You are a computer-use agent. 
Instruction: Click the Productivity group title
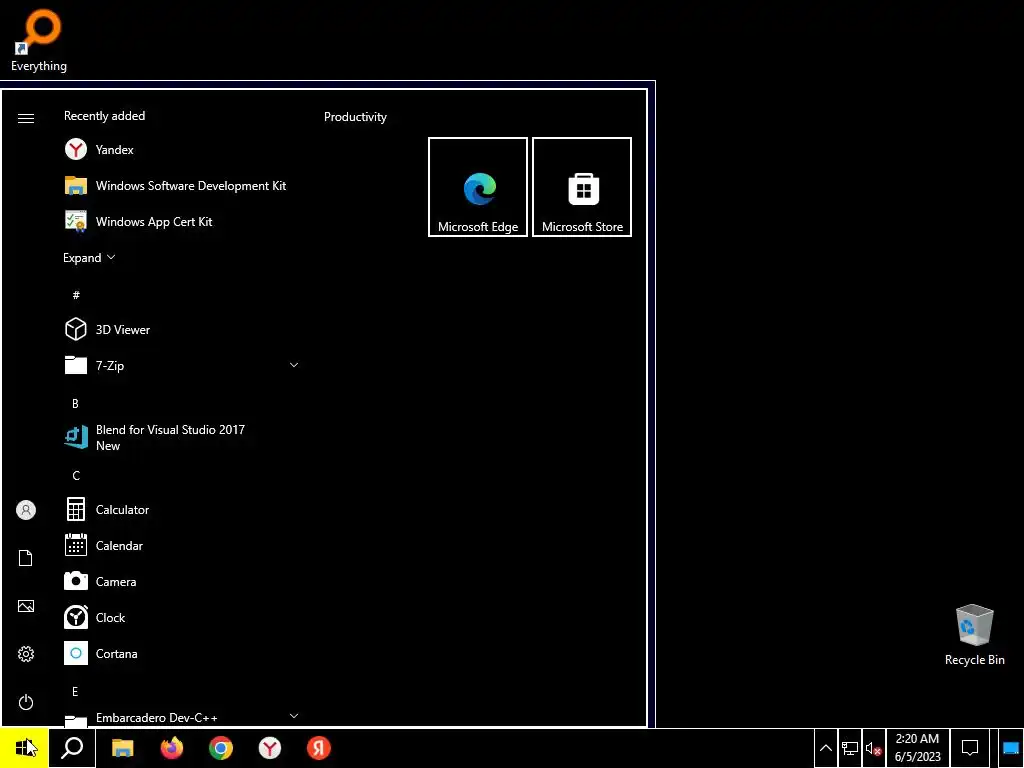[x=355, y=117]
